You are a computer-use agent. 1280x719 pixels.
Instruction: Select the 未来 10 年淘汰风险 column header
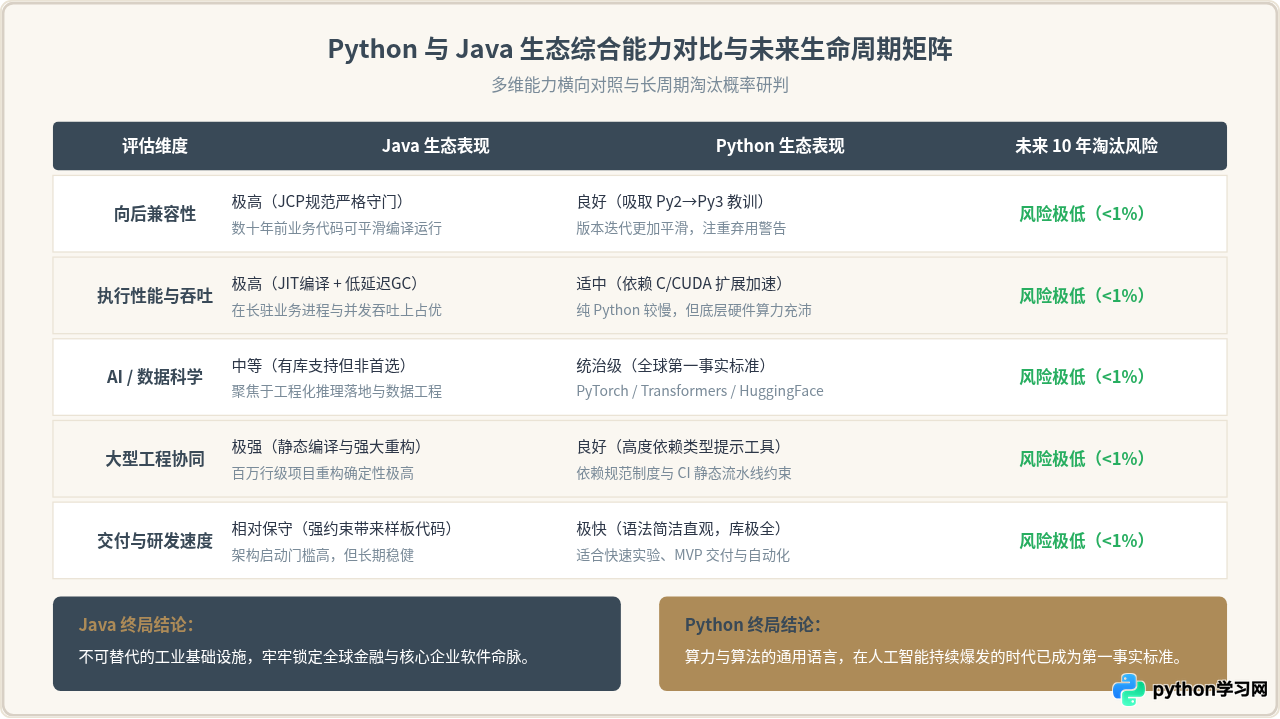click(x=1086, y=146)
